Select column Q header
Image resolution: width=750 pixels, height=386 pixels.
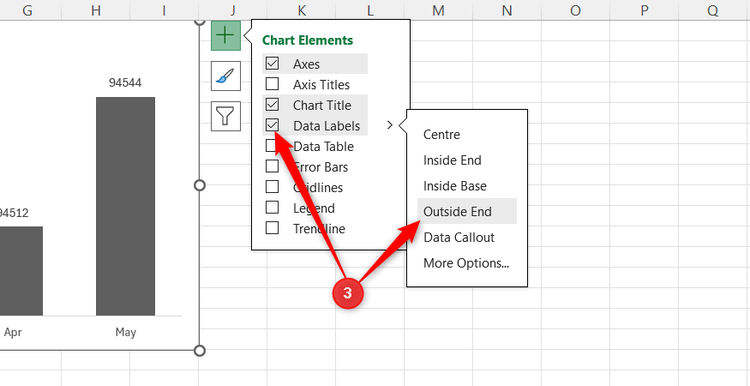coord(713,10)
